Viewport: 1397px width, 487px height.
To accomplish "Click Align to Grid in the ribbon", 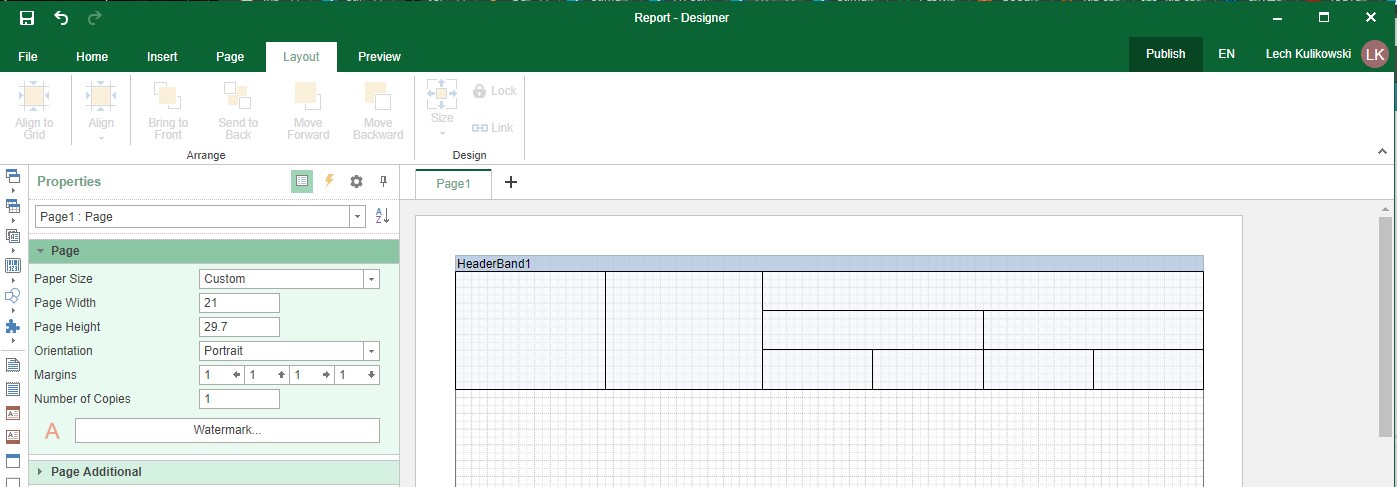I will [x=35, y=111].
